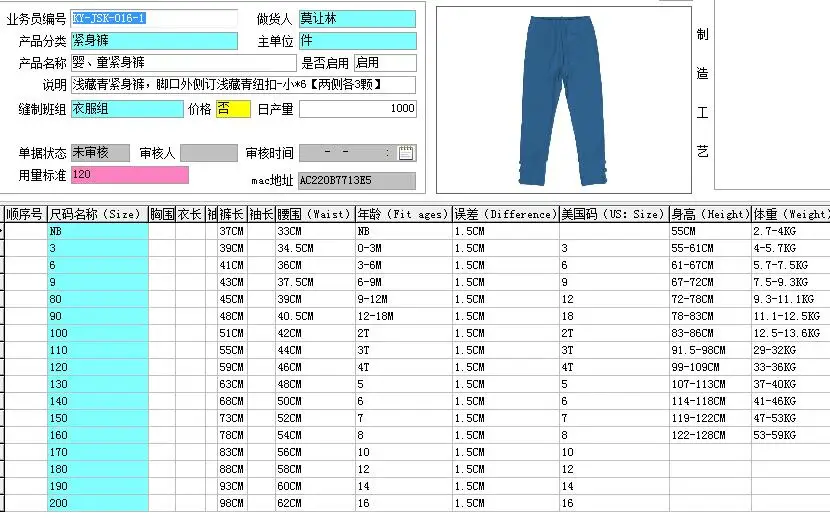Open the 是否启用 field showing 启用
The width and height of the screenshot is (830, 521).
(x=385, y=62)
